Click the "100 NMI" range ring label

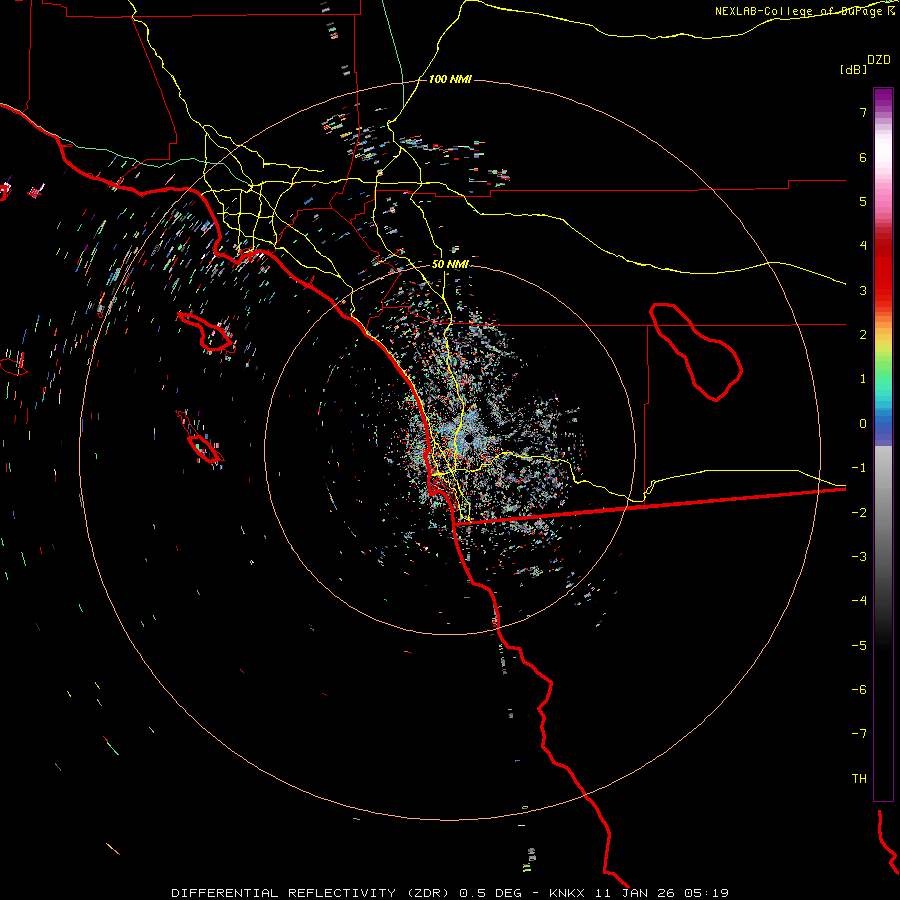(450, 79)
